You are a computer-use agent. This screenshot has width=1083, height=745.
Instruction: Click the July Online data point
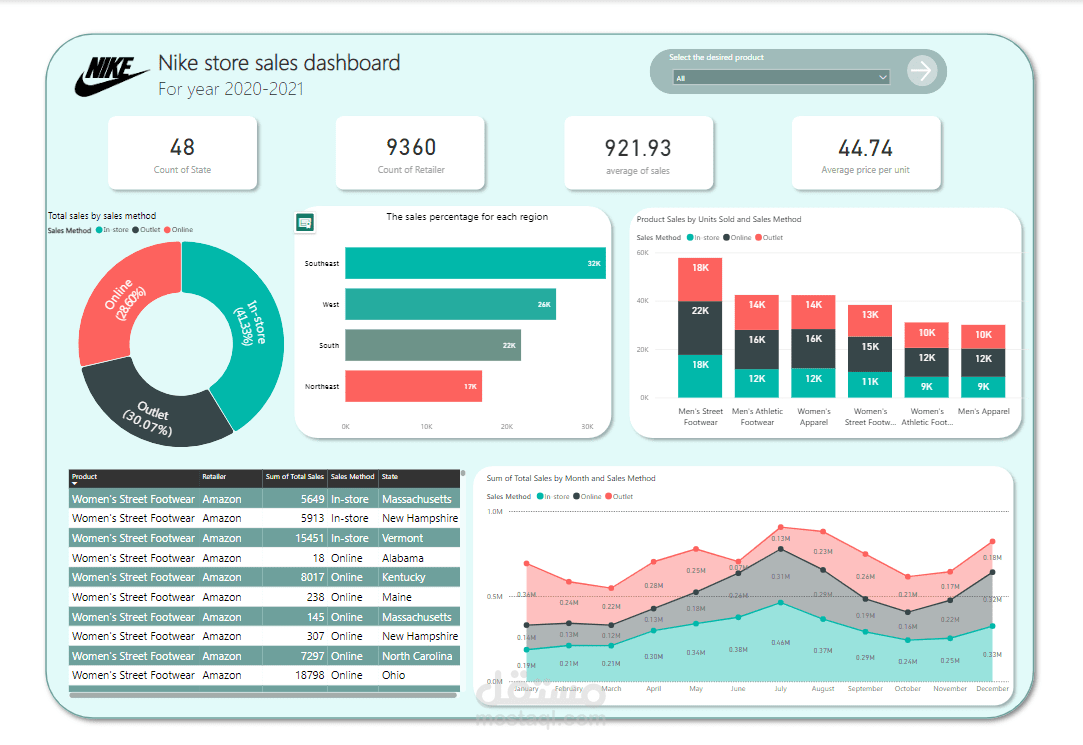tap(780, 549)
